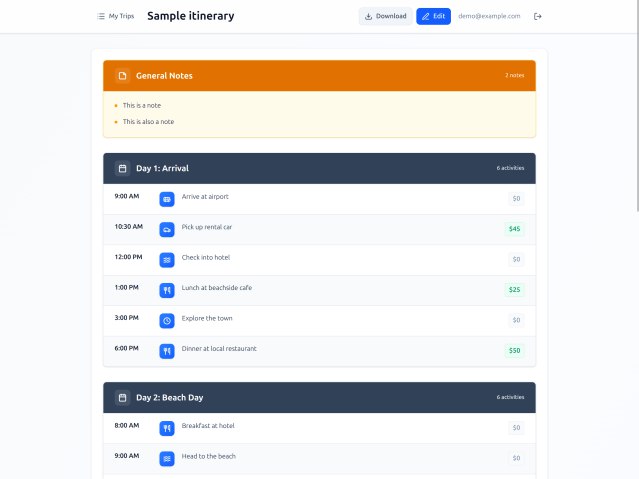Image resolution: width=639 pixels, height=479 pixels.
Task: Click the clock icon for Explore the town
Action: point(167,321)
